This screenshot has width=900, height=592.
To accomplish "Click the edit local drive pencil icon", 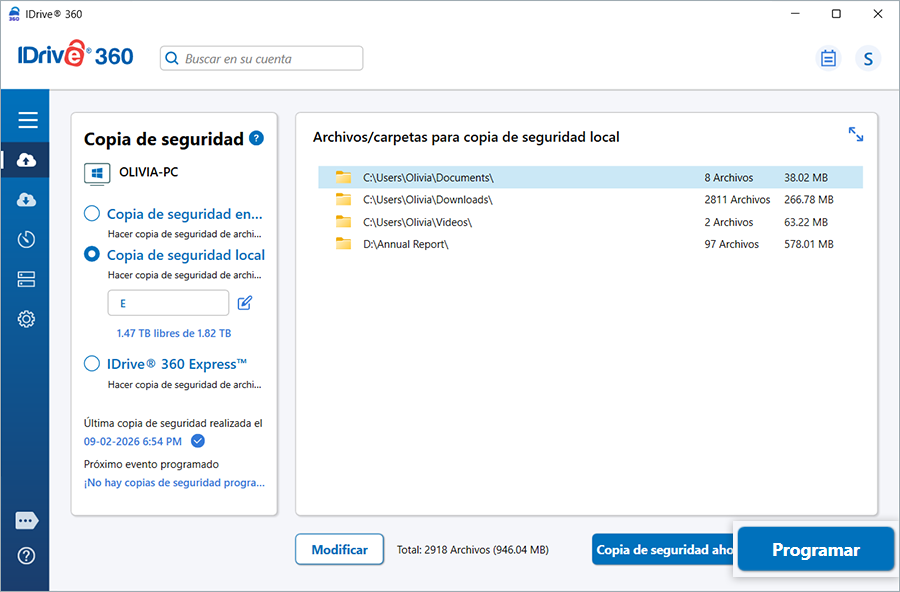I will click(245, 303).
